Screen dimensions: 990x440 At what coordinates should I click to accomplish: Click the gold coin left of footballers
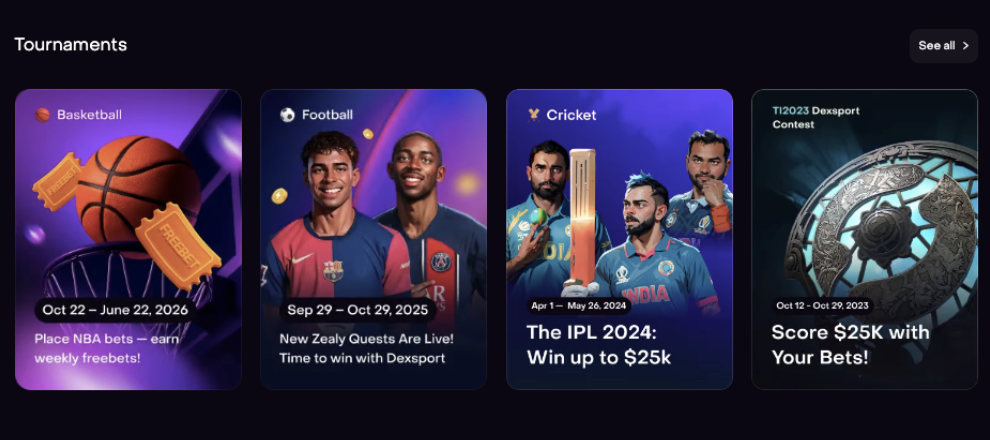click(279, 196)
